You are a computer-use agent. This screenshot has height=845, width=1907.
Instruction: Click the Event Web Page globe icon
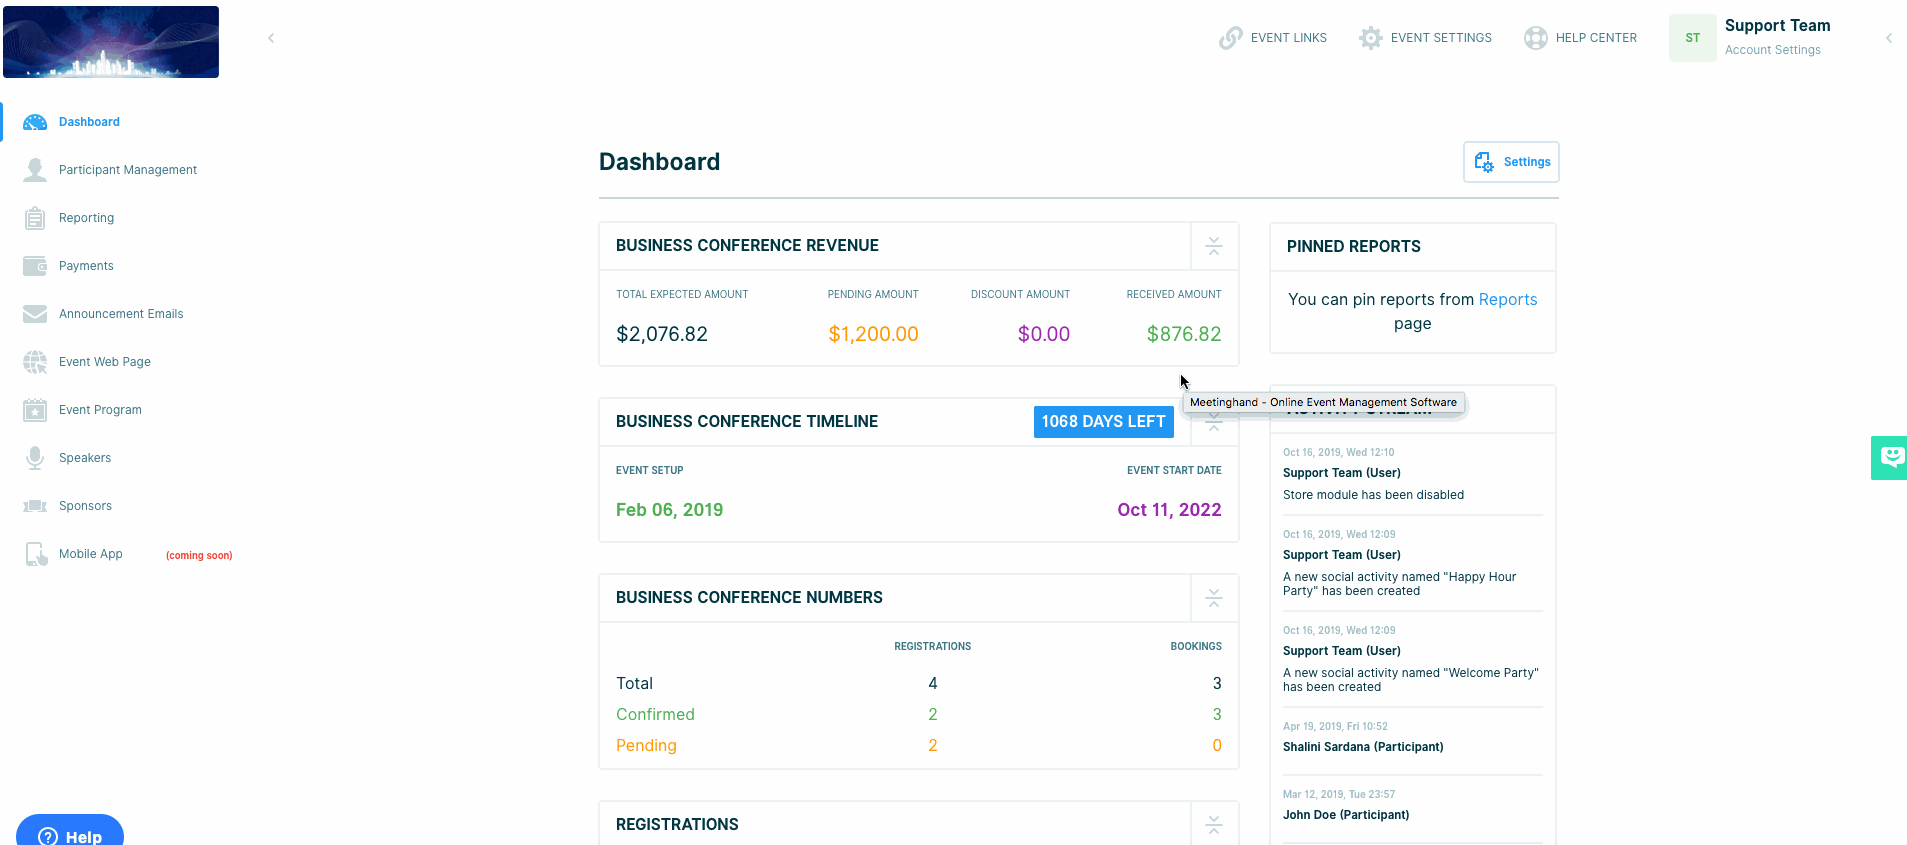(35, 362)
